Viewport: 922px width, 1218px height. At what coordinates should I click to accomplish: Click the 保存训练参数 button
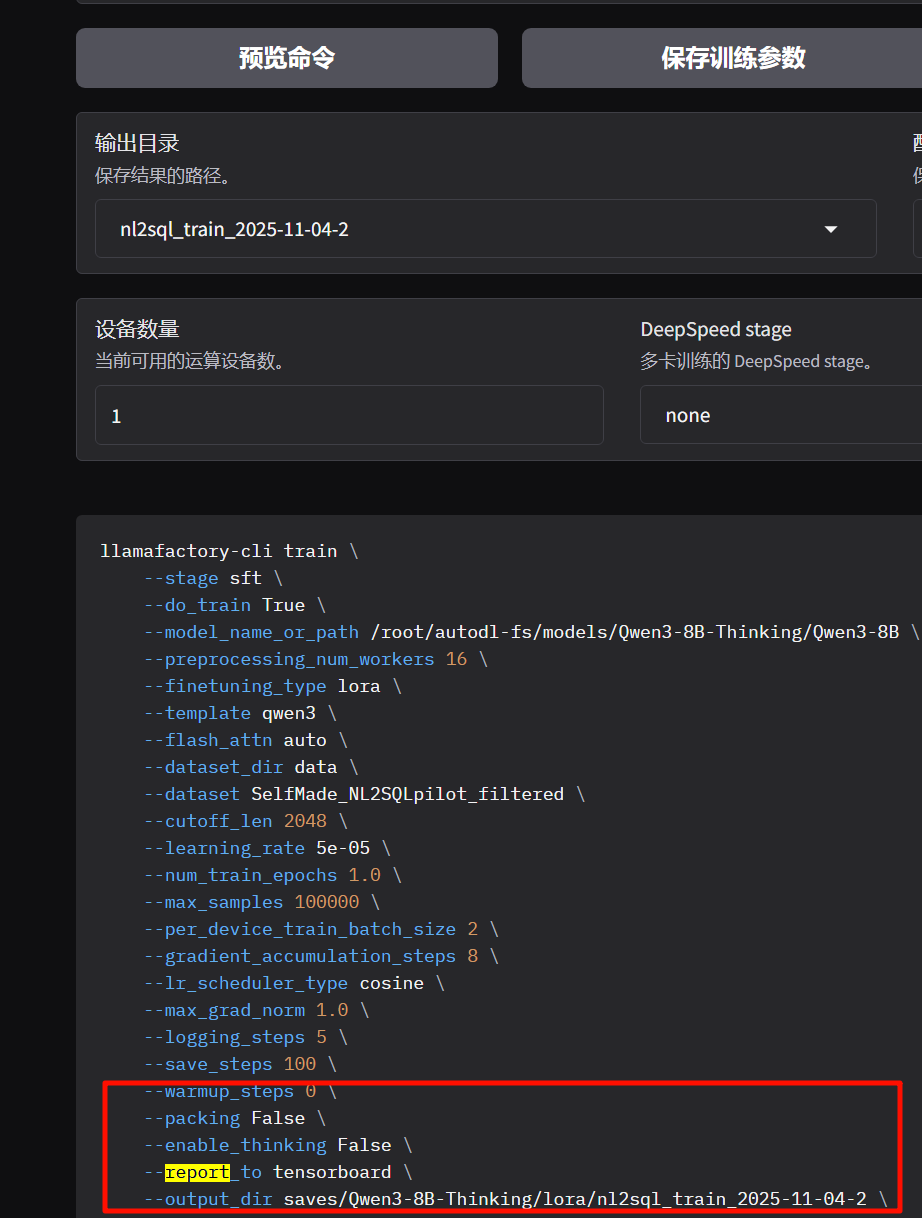[x=722, y=58]
